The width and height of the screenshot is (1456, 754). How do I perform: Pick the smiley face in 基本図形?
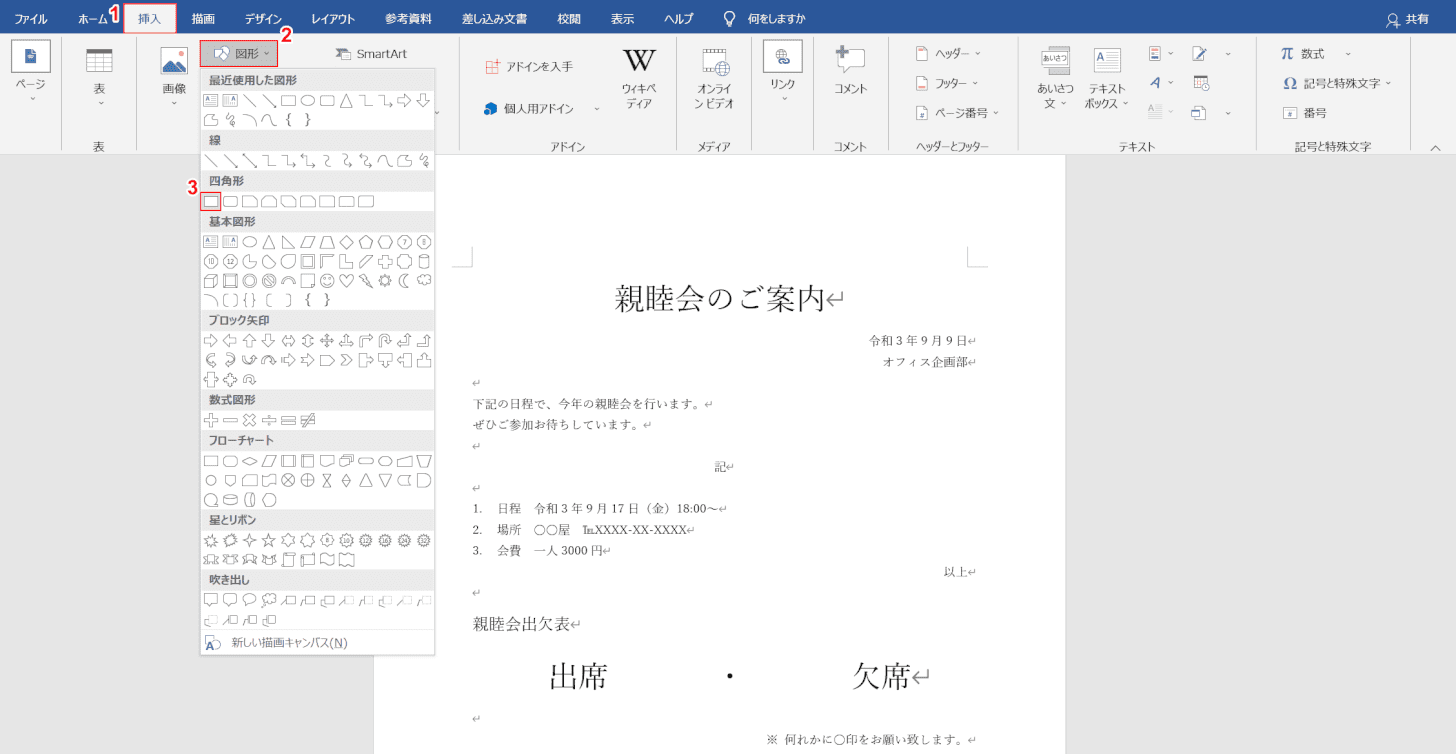coord(327,280)
